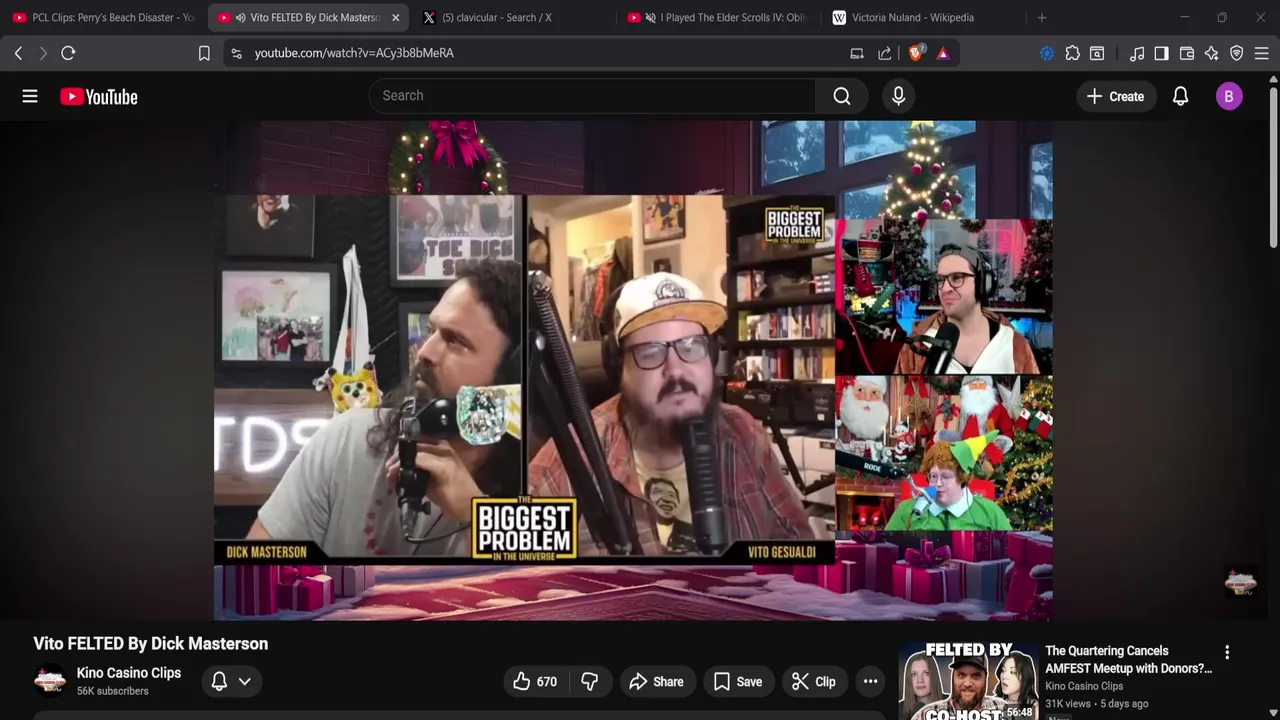The height and width of the screenshot is (720, 1280).
Task: Click the channel watermark in player corner
Action: pyautogui.click(x=1241, y=582)
